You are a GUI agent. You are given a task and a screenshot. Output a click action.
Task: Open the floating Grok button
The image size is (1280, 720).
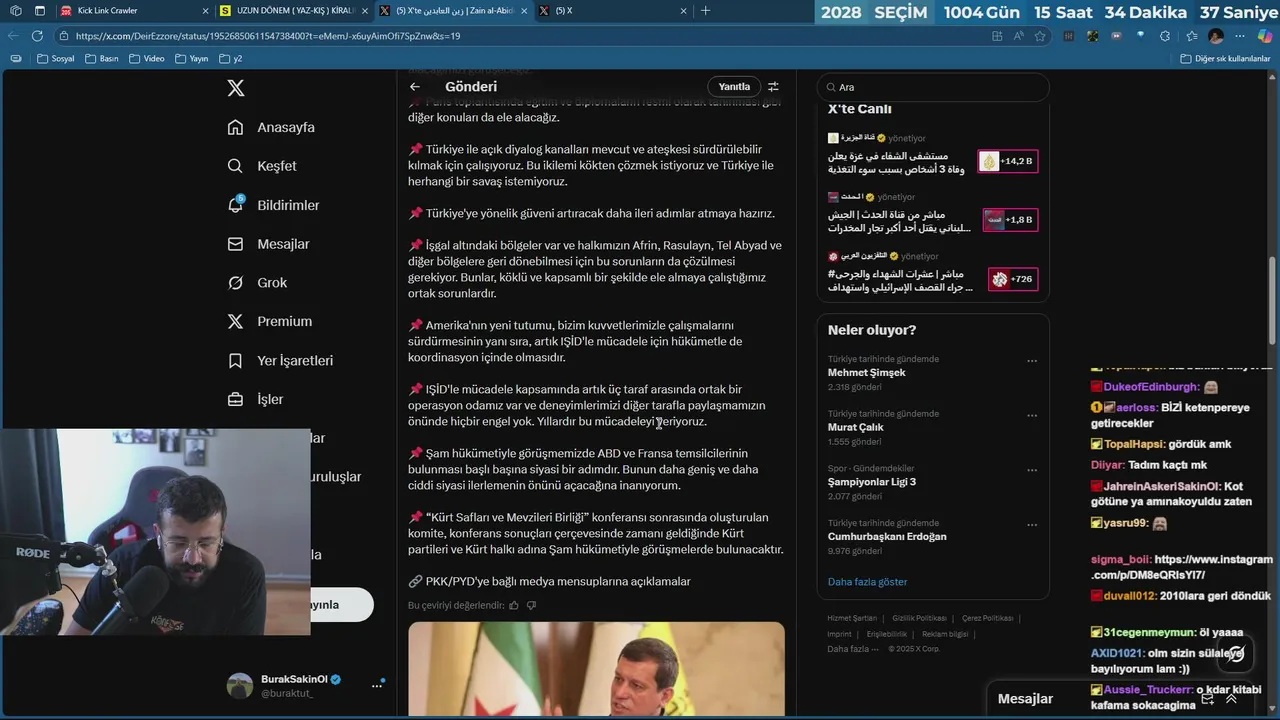pos(1236,654)
